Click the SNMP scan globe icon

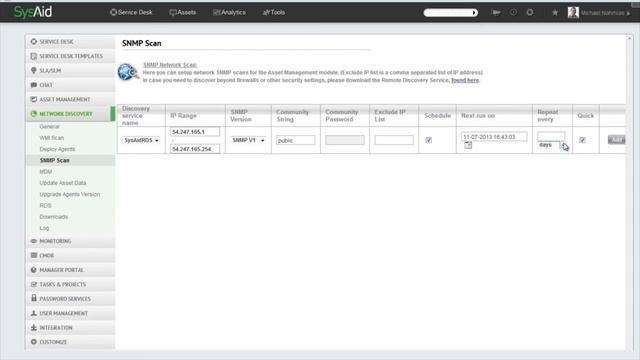128,72
